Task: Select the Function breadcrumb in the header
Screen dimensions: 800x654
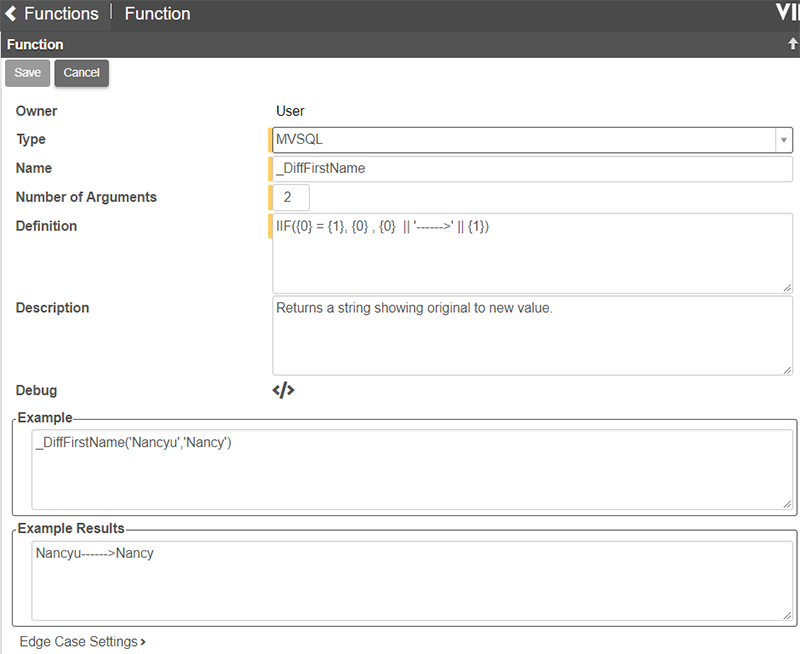Action: (157, 14)
